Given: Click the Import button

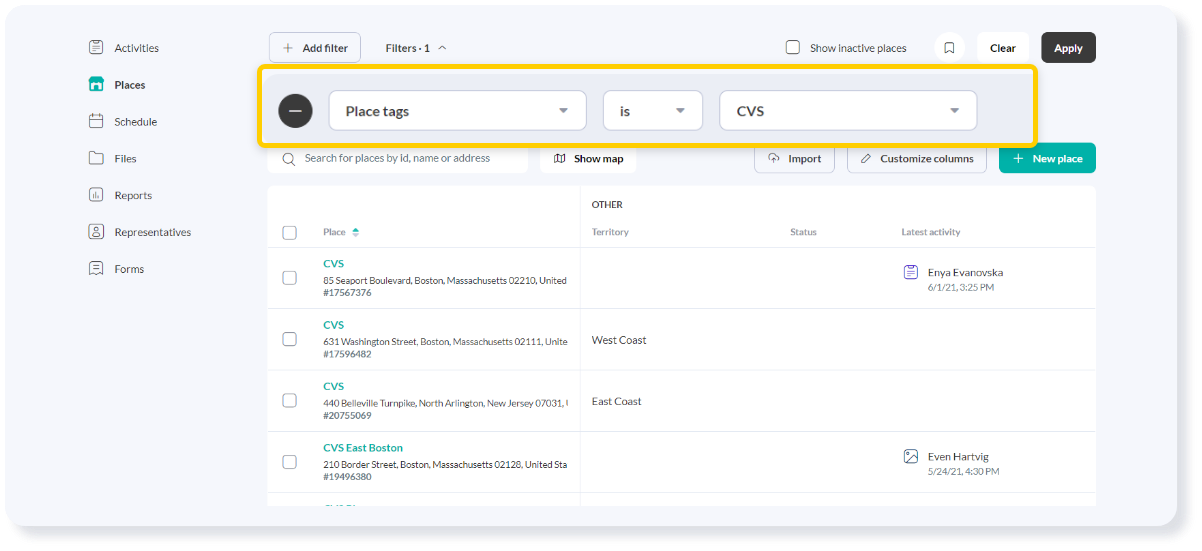Looking at the screenshot, I should [794, 158].
